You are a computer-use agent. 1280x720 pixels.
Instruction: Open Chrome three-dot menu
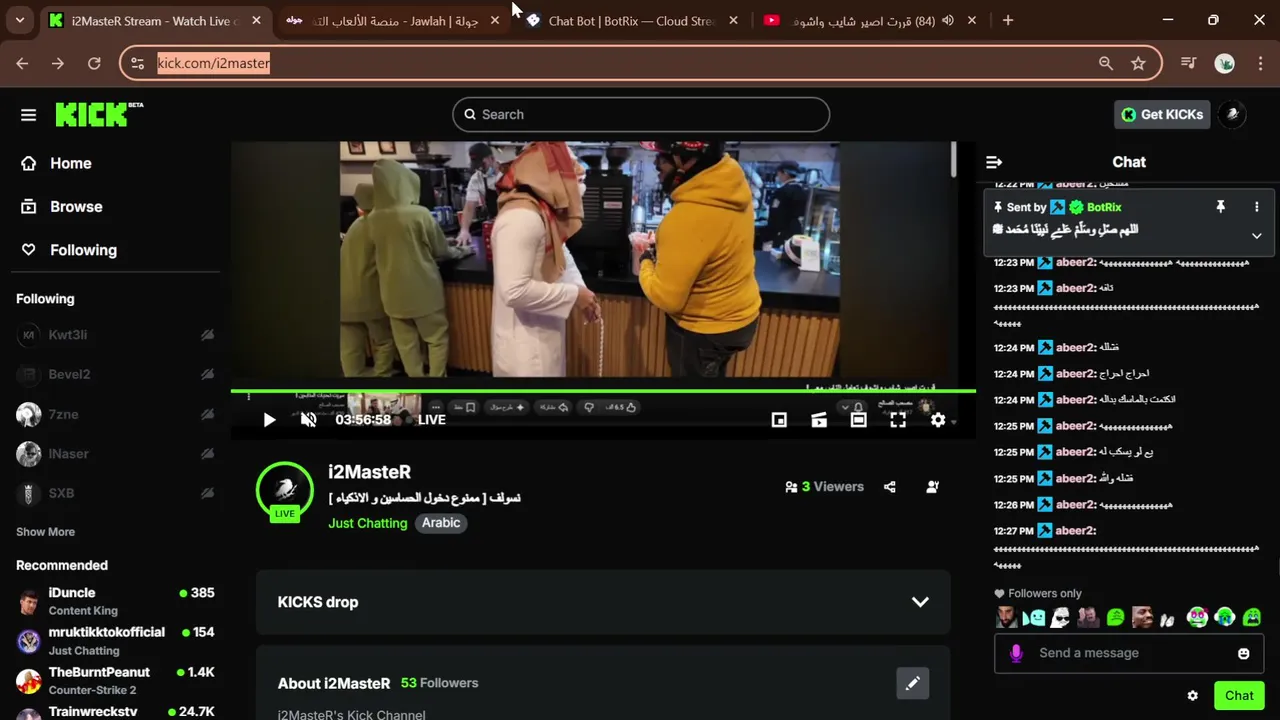(1259, 63)
